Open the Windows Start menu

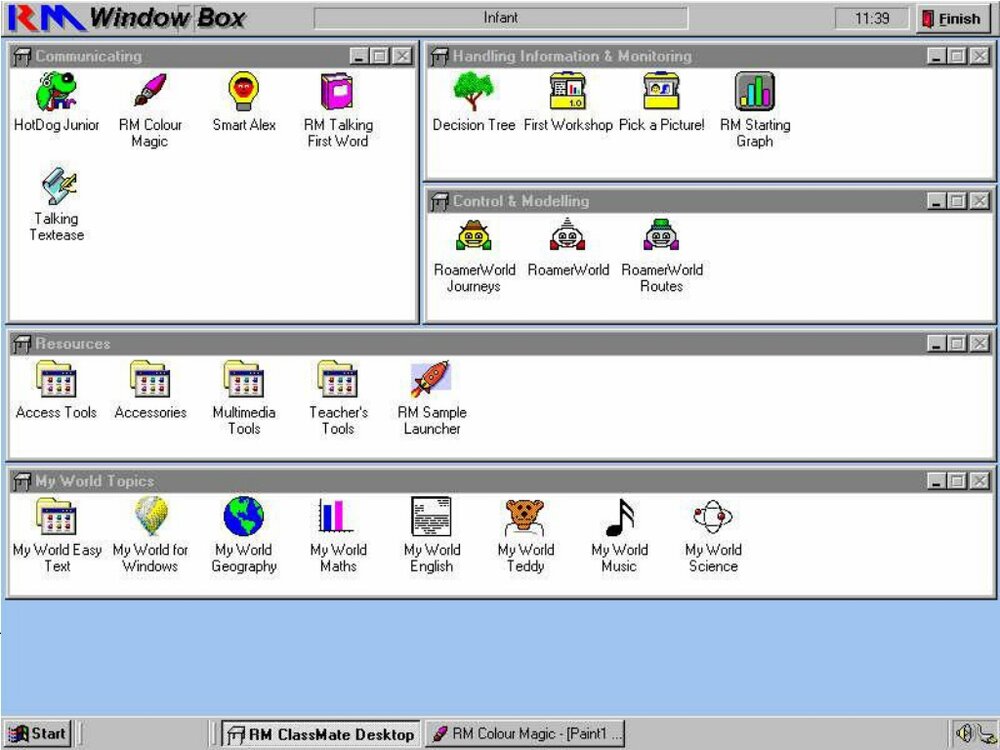[x=37, y=733]
